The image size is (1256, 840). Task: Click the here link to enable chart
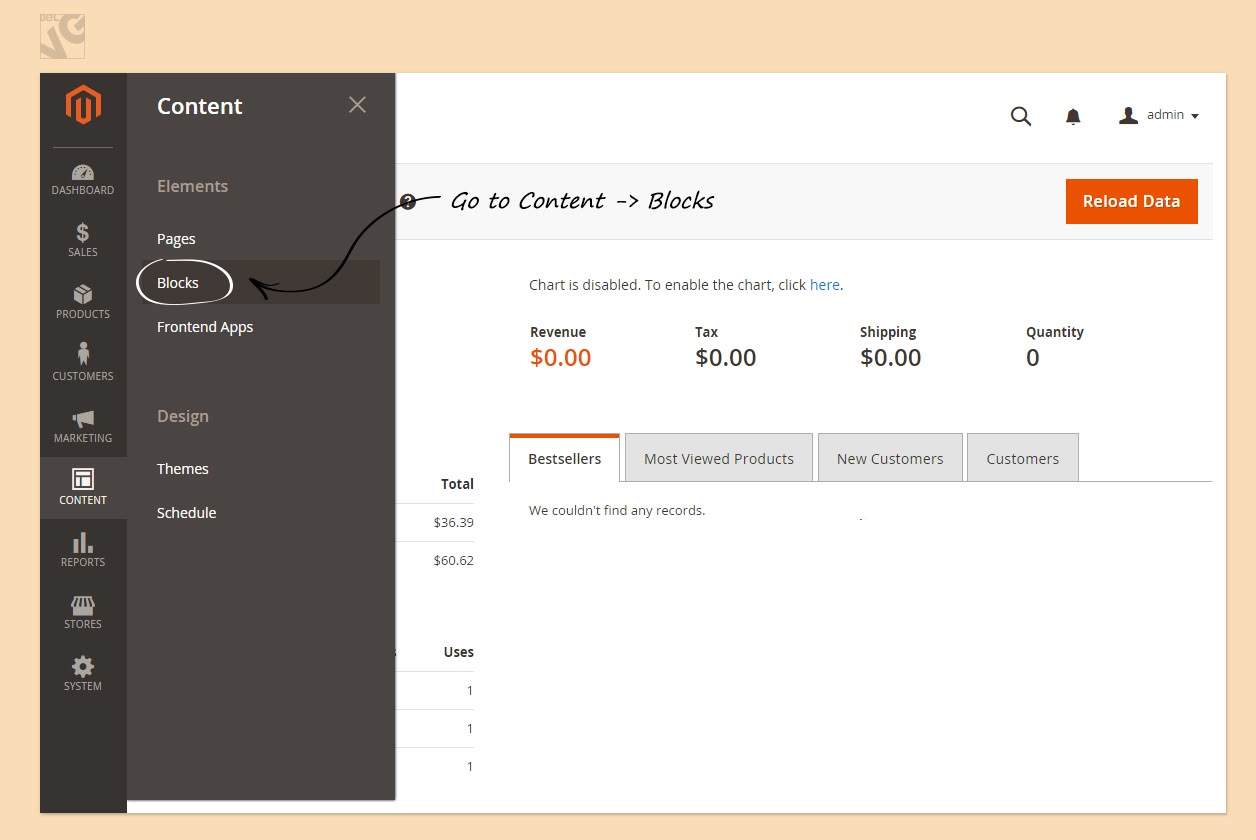(x=825, y=284)
